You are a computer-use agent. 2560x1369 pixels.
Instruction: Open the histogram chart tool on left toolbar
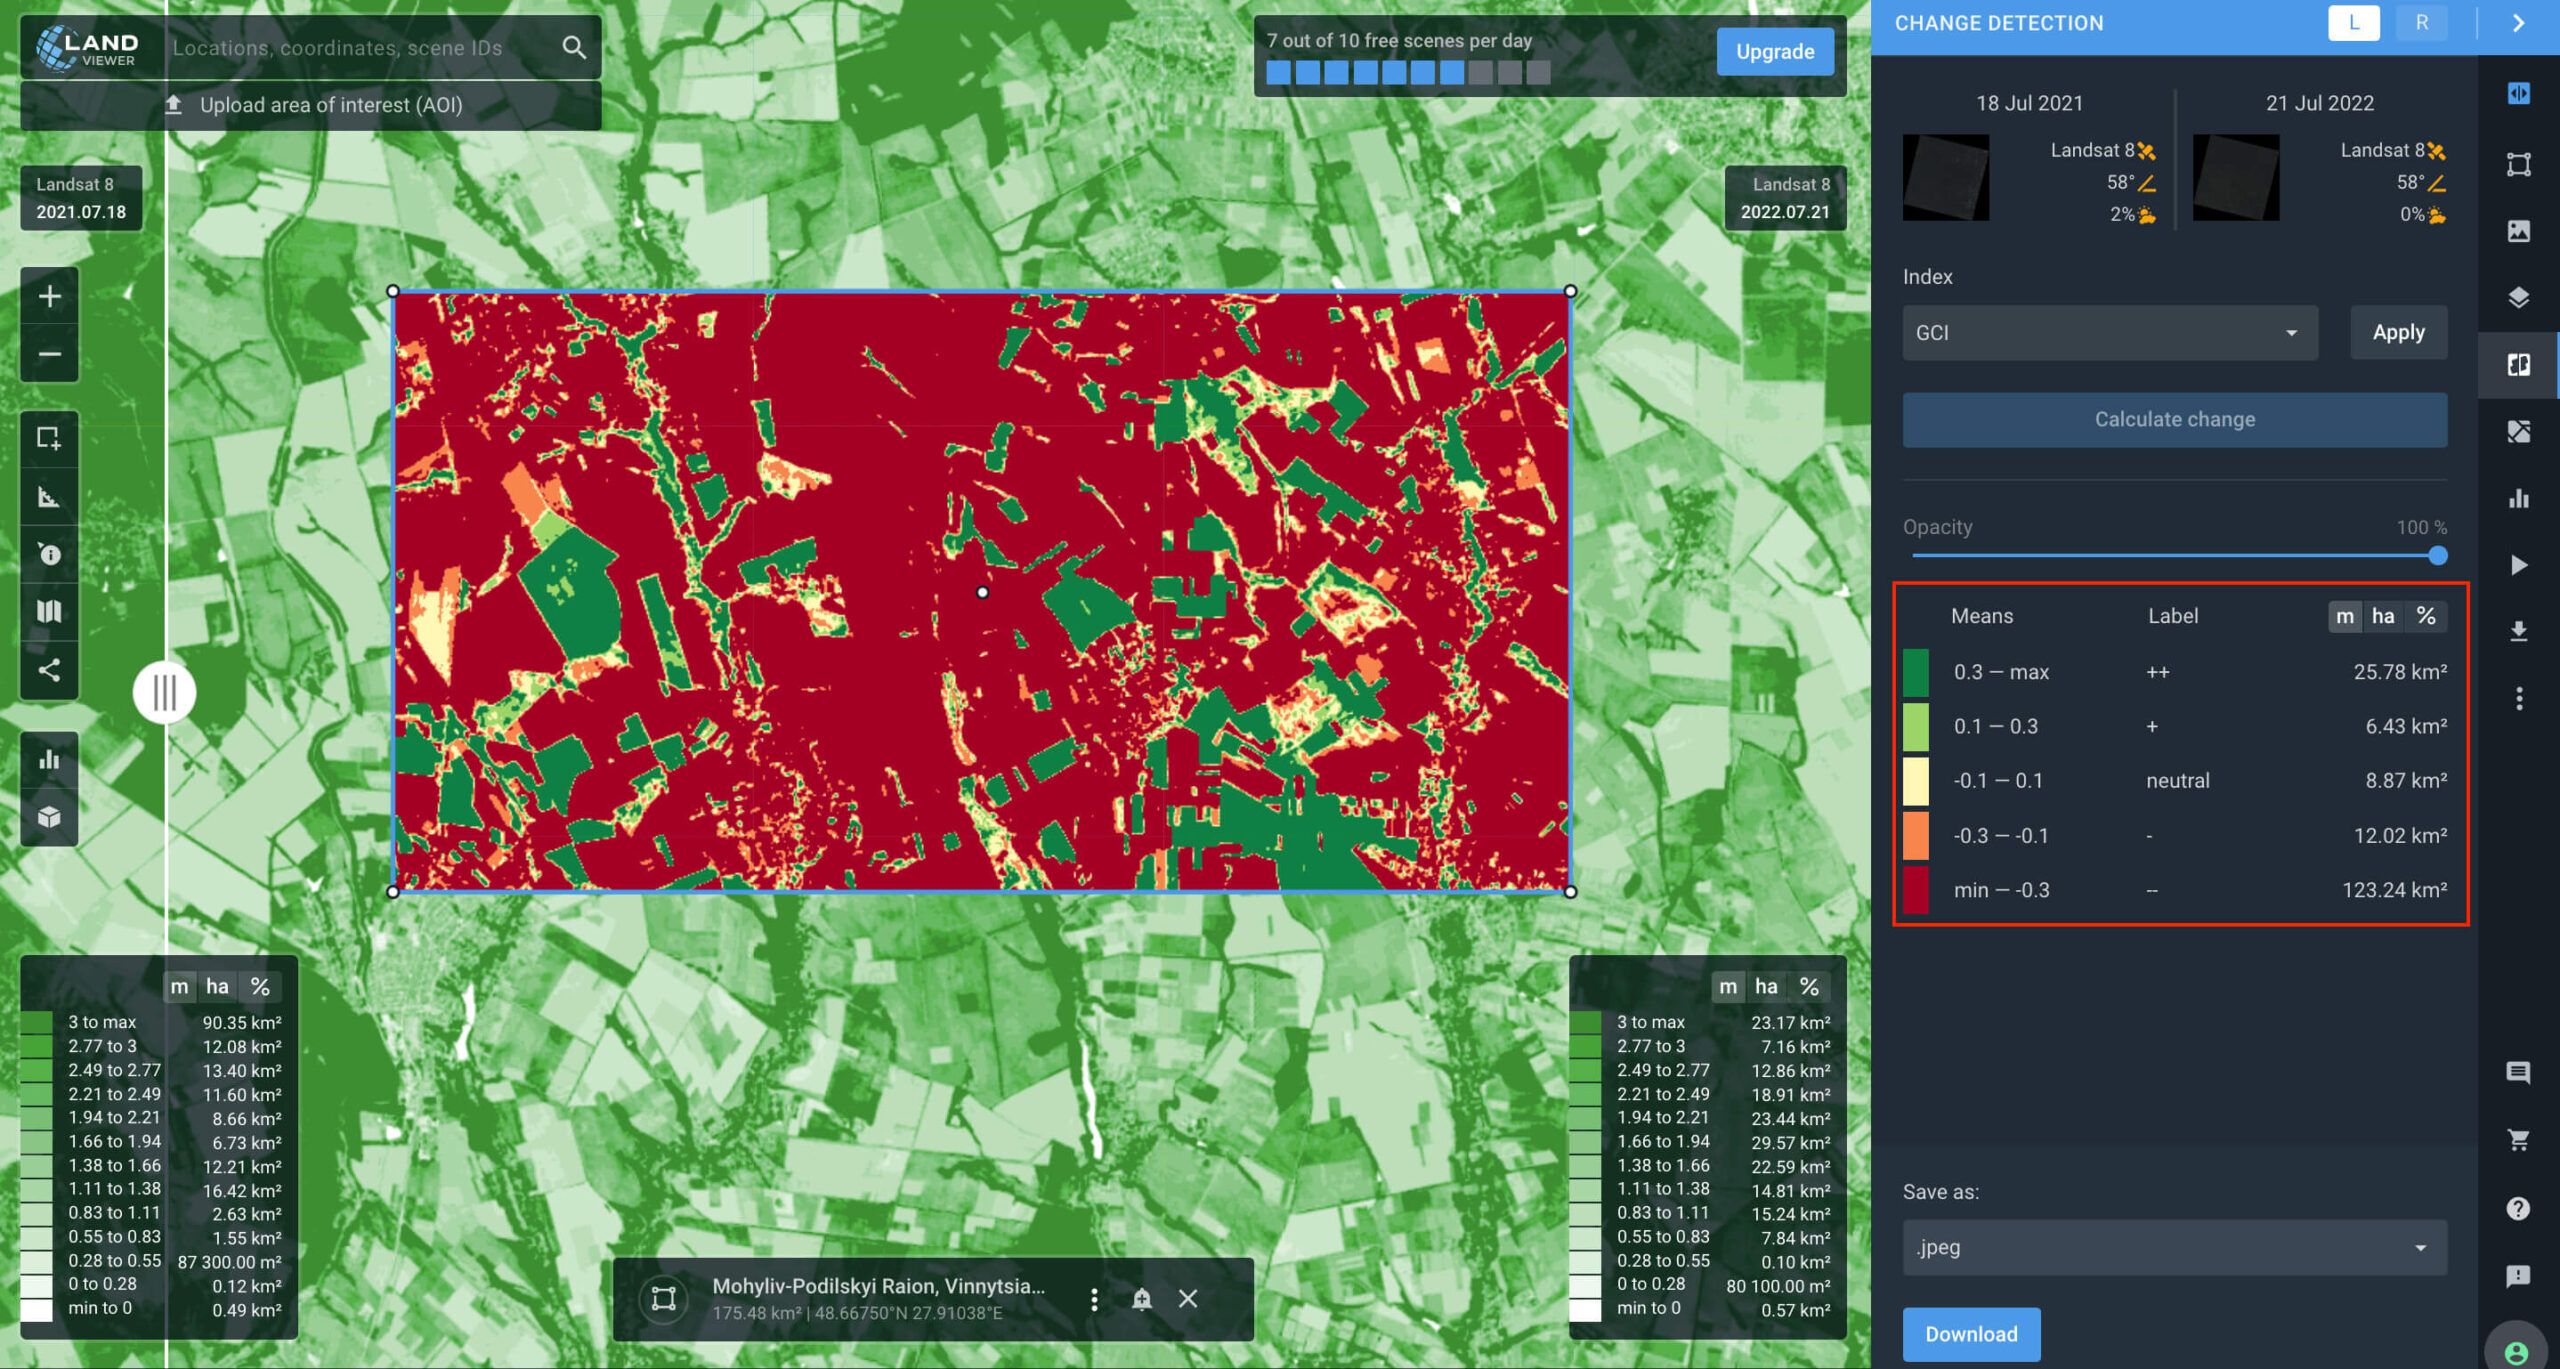(x=49, y=760)
